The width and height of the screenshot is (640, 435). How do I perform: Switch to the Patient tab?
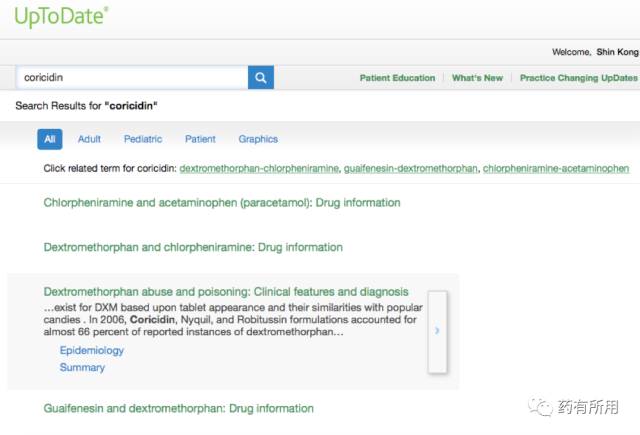point(200,139)
